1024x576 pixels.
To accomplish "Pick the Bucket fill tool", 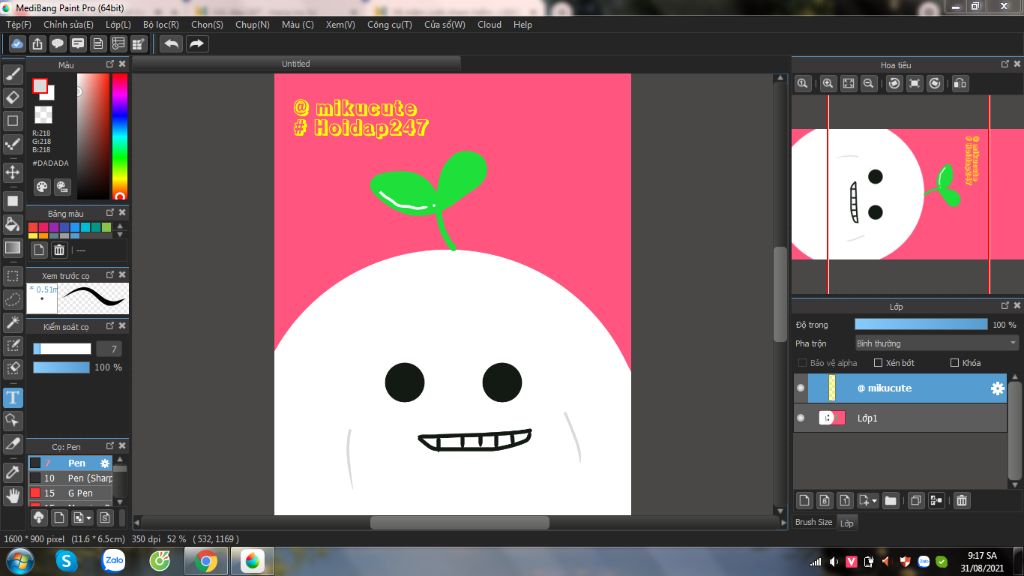I will [12, 225].
